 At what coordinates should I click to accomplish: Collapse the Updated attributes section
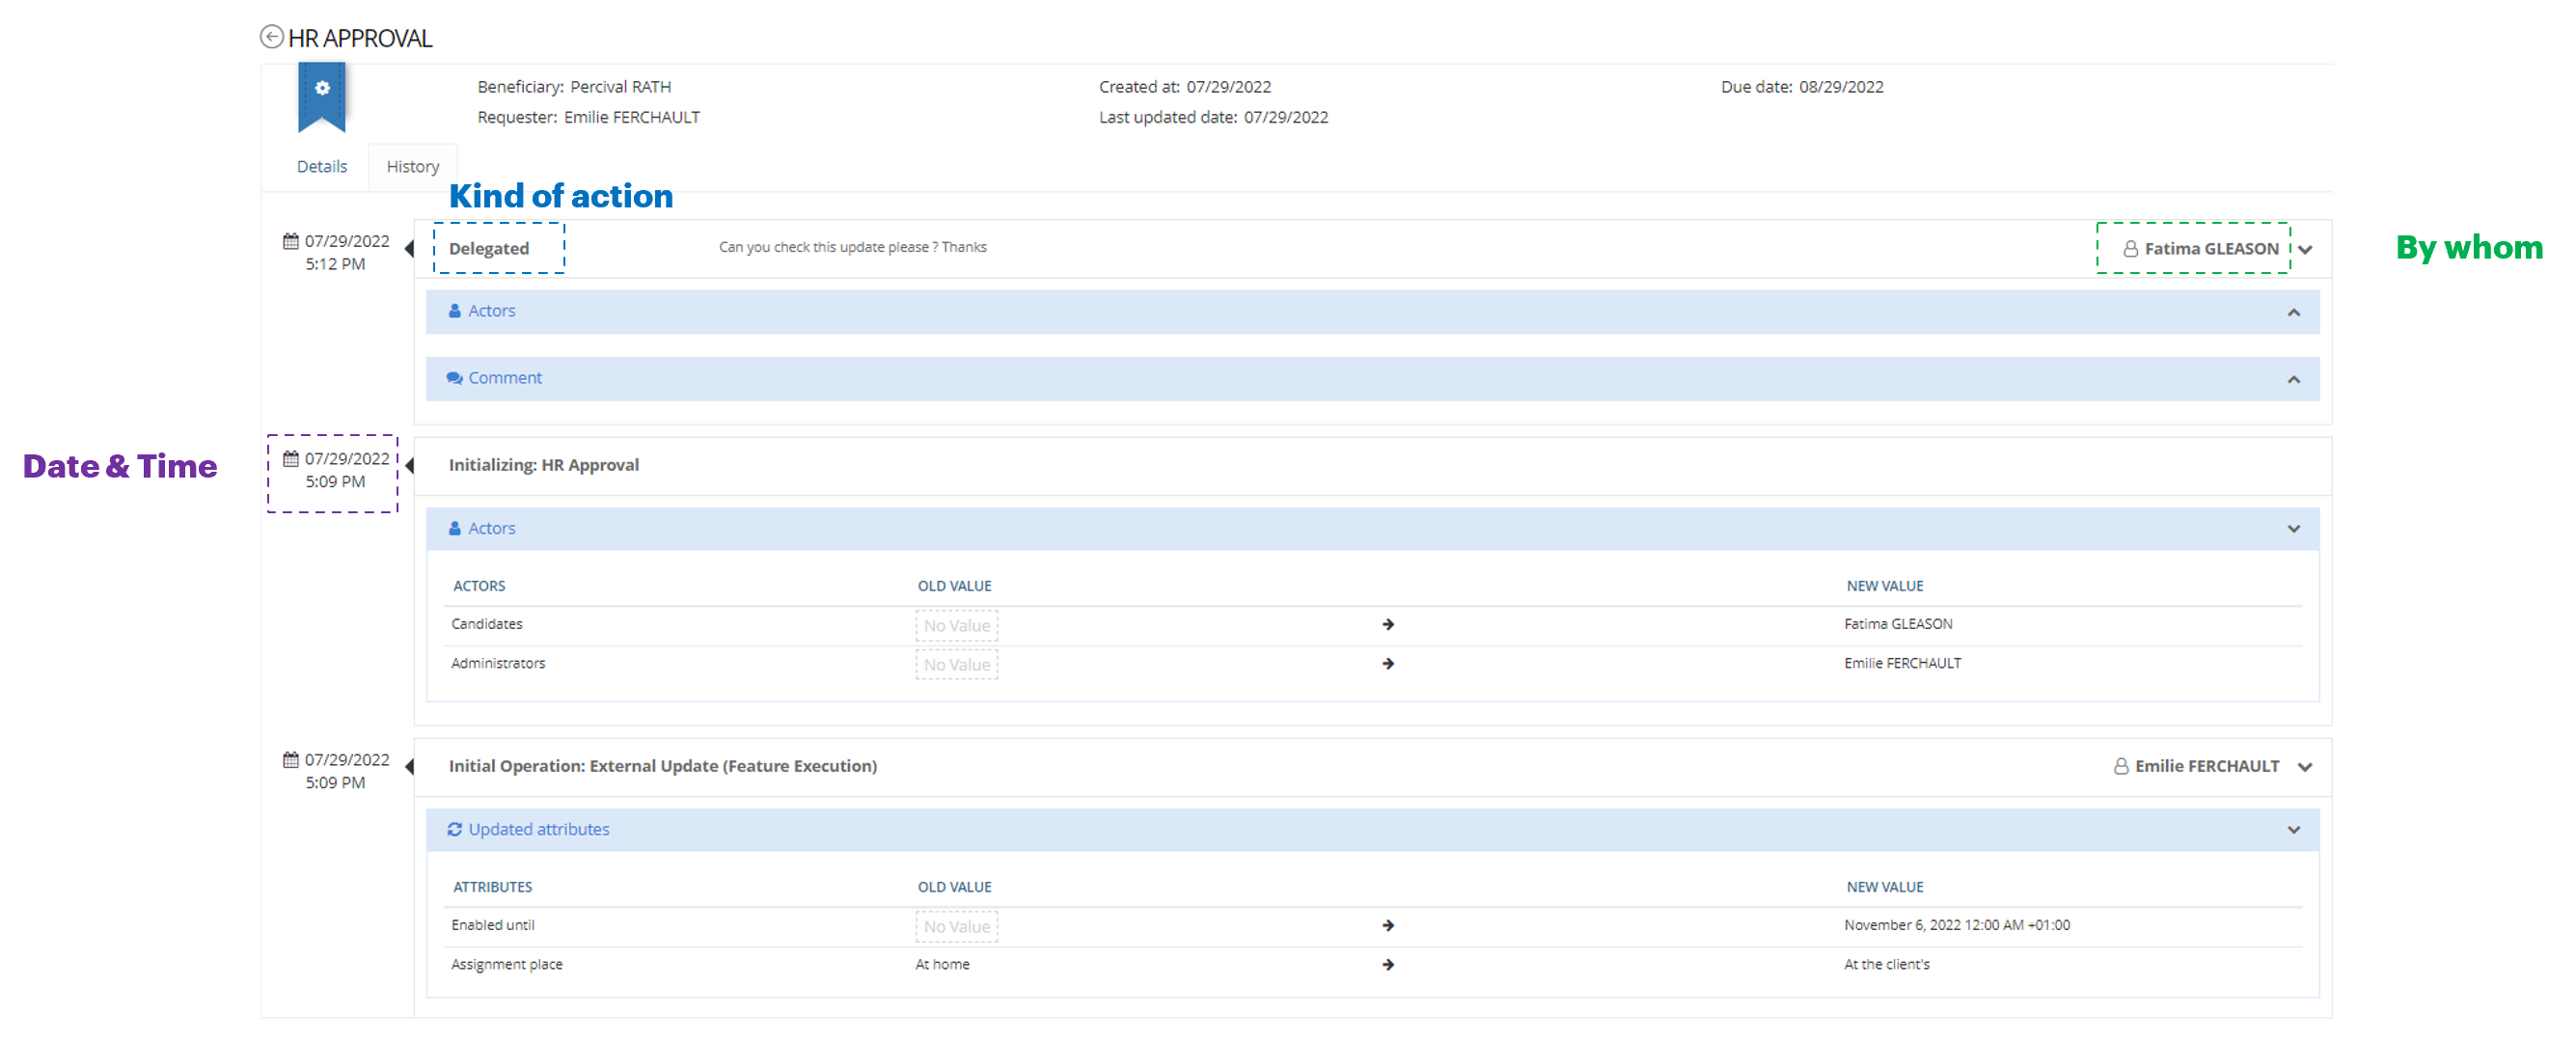point(2293,830)
